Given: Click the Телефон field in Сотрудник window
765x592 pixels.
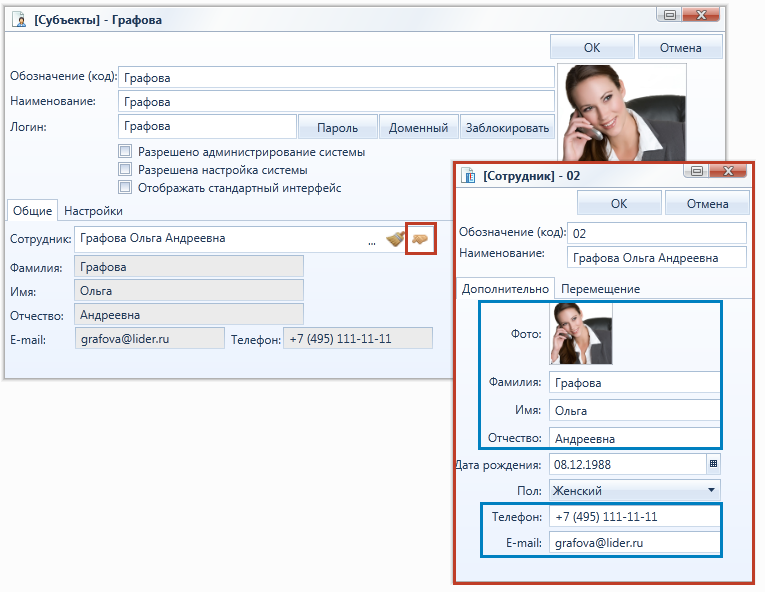Looking at the screenshot, I should (x=635, y=516).
